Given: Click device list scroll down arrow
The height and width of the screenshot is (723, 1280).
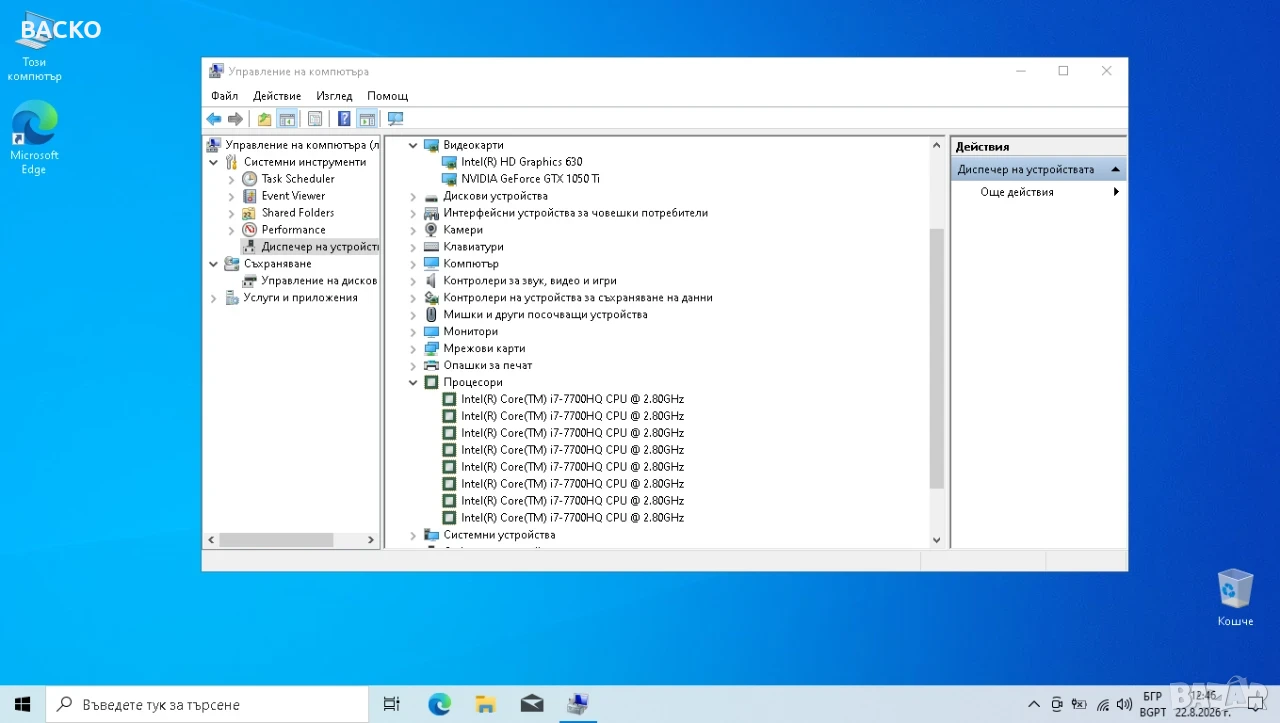Looking at the screenshot, I should coord(936,540).
